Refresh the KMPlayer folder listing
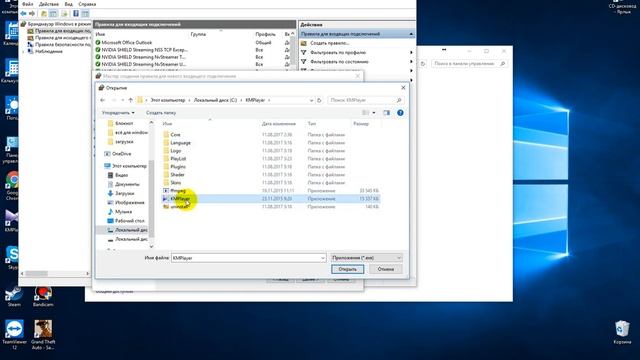Viewport: 640px width, 360px height. (319, 100)
